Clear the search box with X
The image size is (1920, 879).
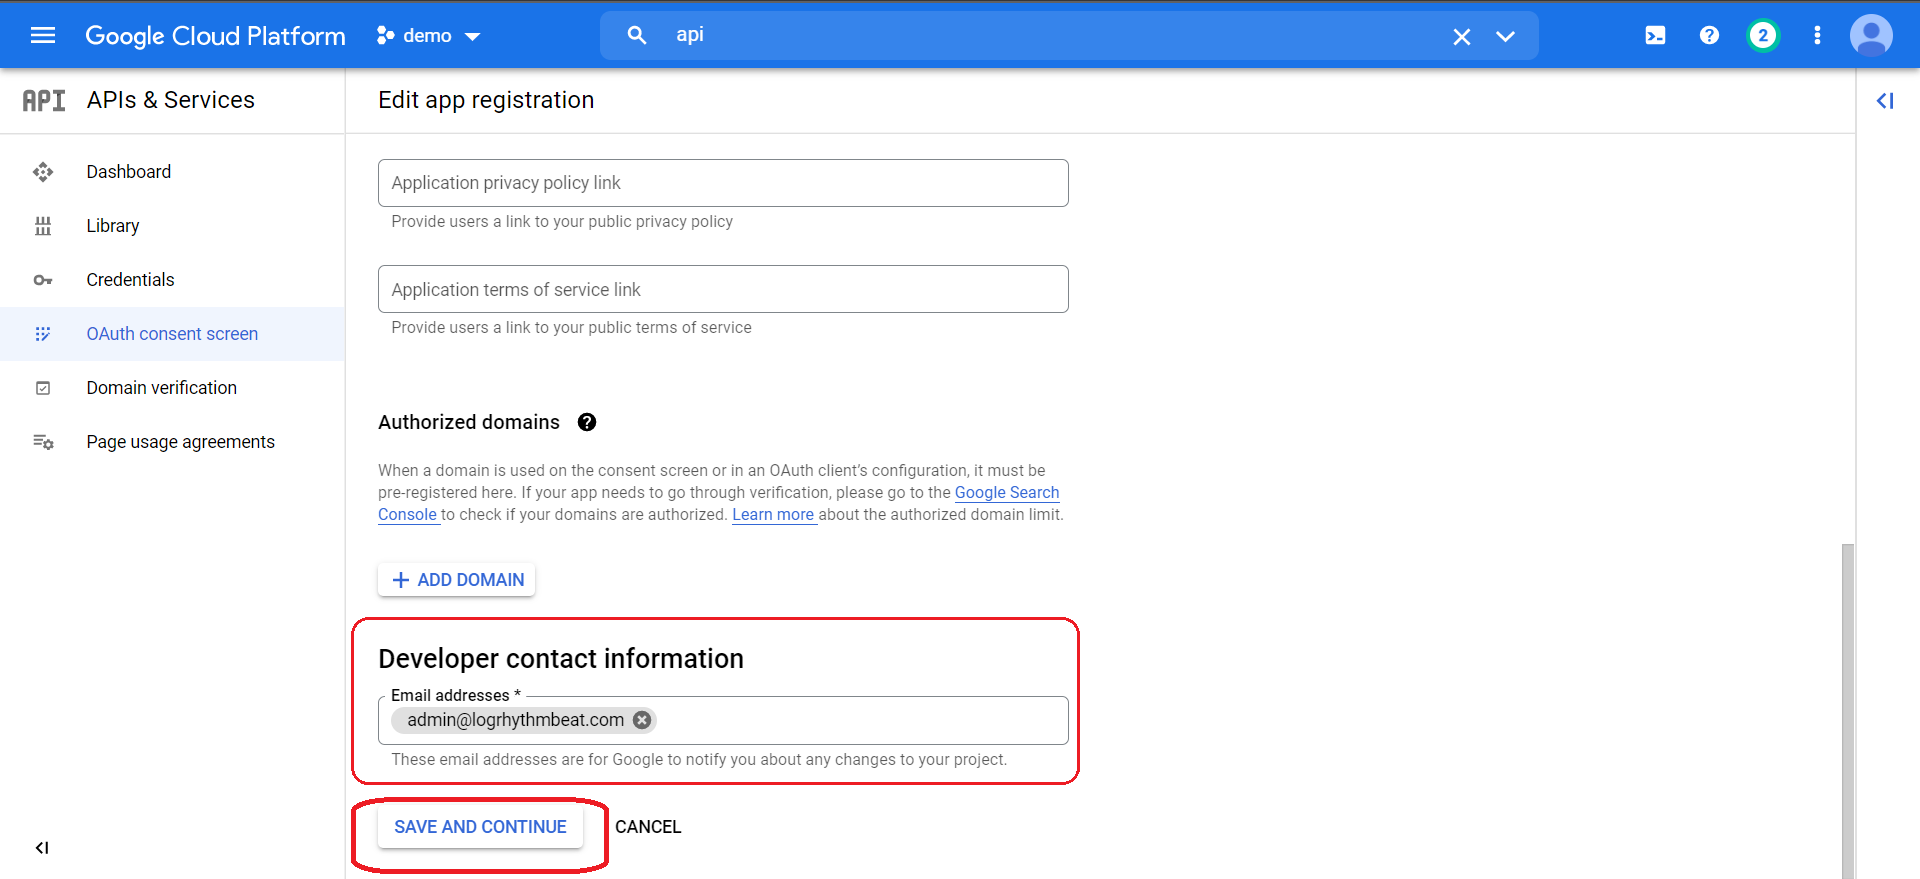(x=1461, y=37)
